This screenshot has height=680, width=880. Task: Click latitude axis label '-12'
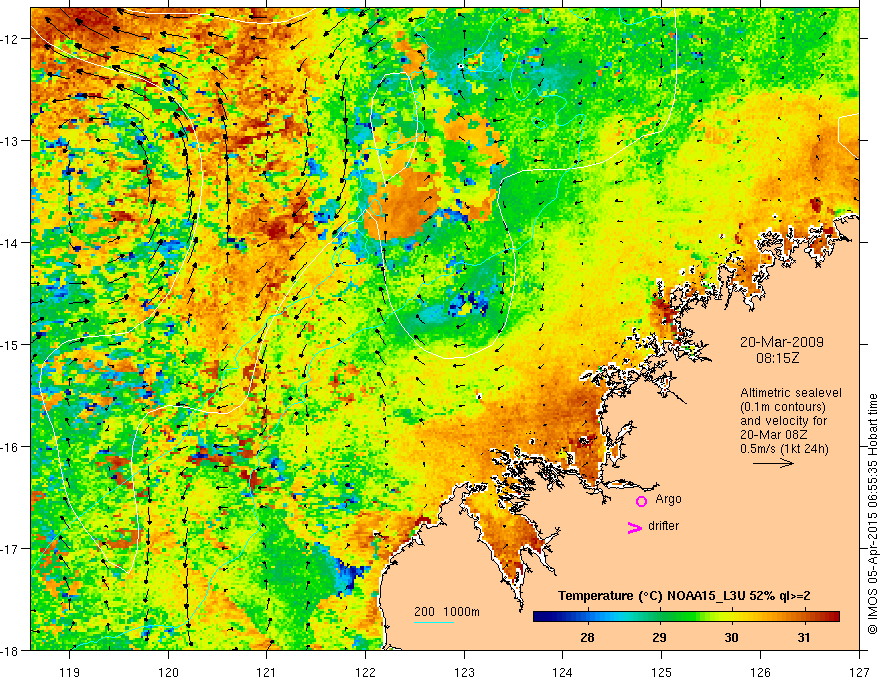(11, 39)
